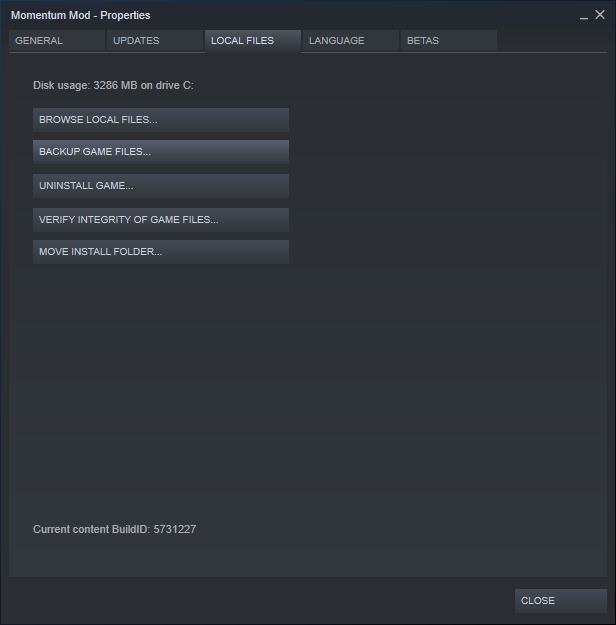The image size is (616, 625).
Task: Start Backup Game Files
Action: 161,151
